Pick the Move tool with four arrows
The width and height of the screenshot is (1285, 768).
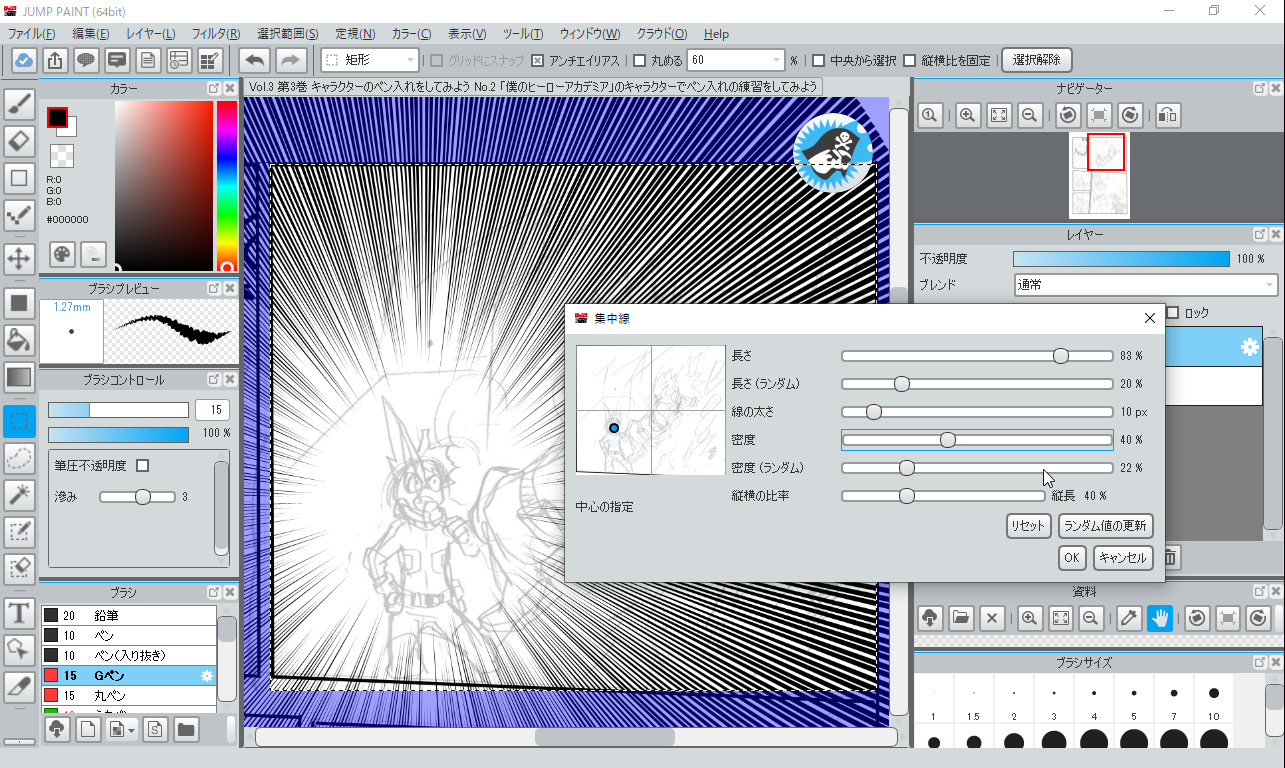tap(19, 258)
